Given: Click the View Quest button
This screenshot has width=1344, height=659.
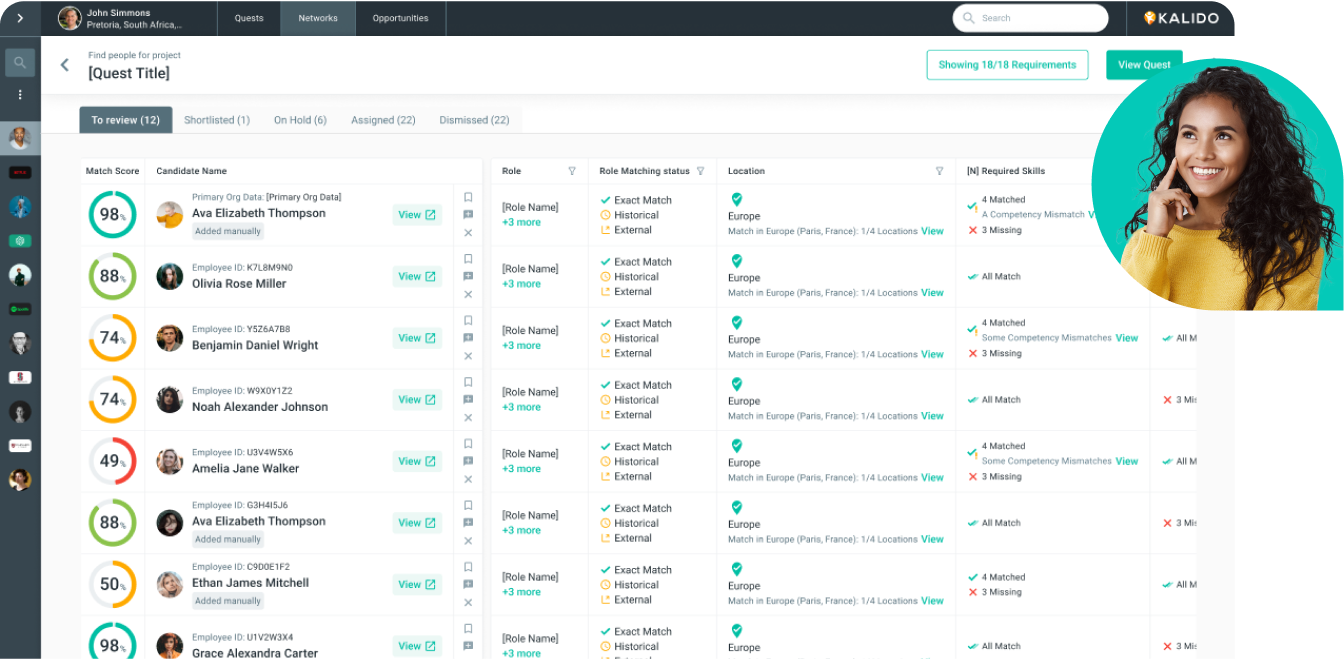Looking at the screenshot, I should pos(1144,65).
